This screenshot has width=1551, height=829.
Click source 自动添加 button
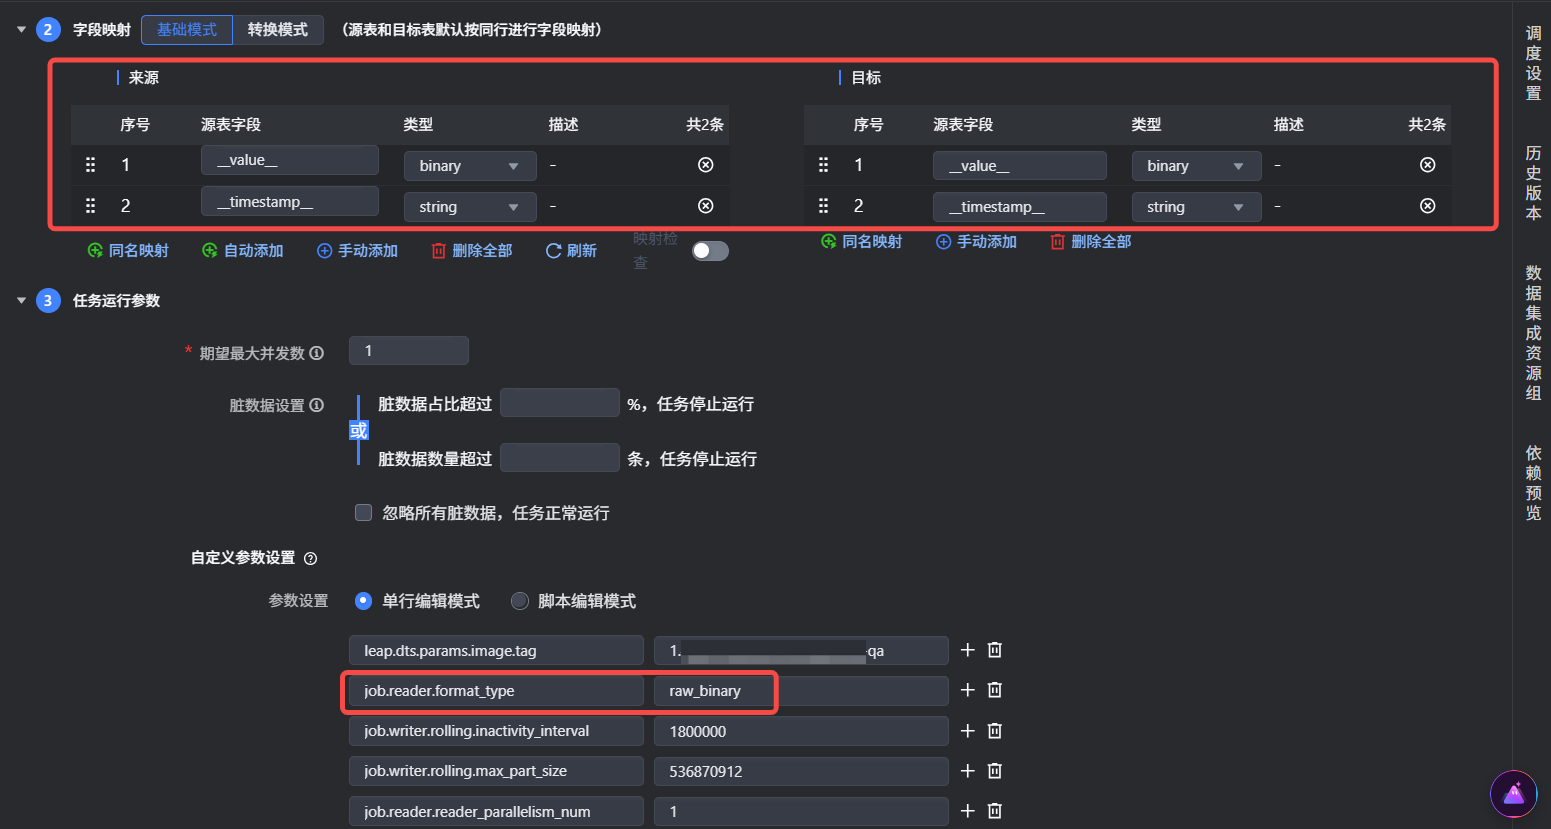243,251
